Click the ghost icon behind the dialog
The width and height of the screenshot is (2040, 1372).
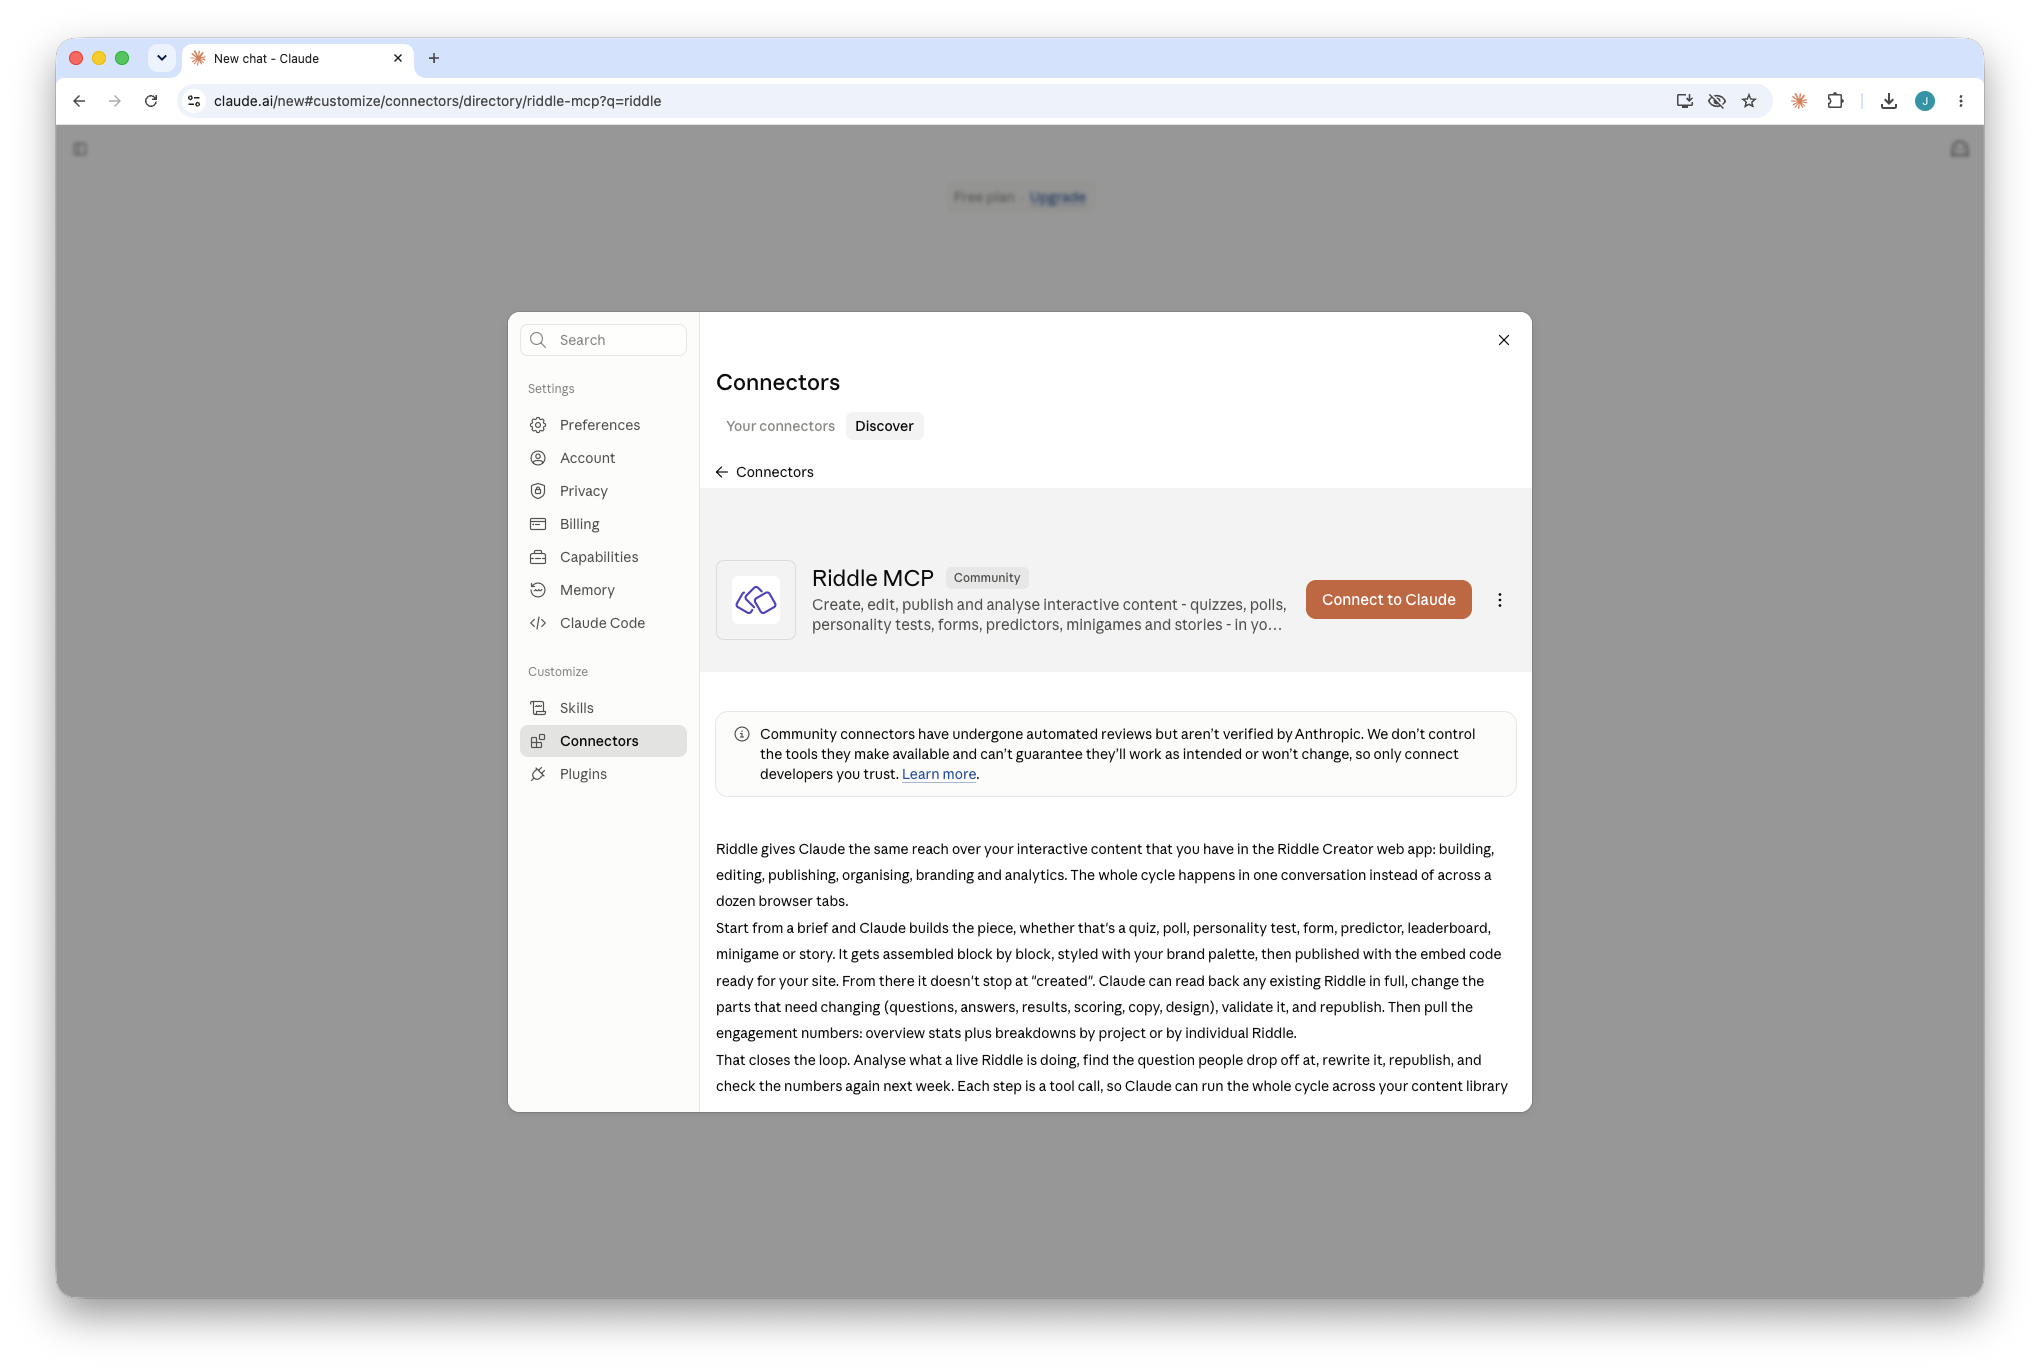pyautogui.click(x=1960, y=149)
